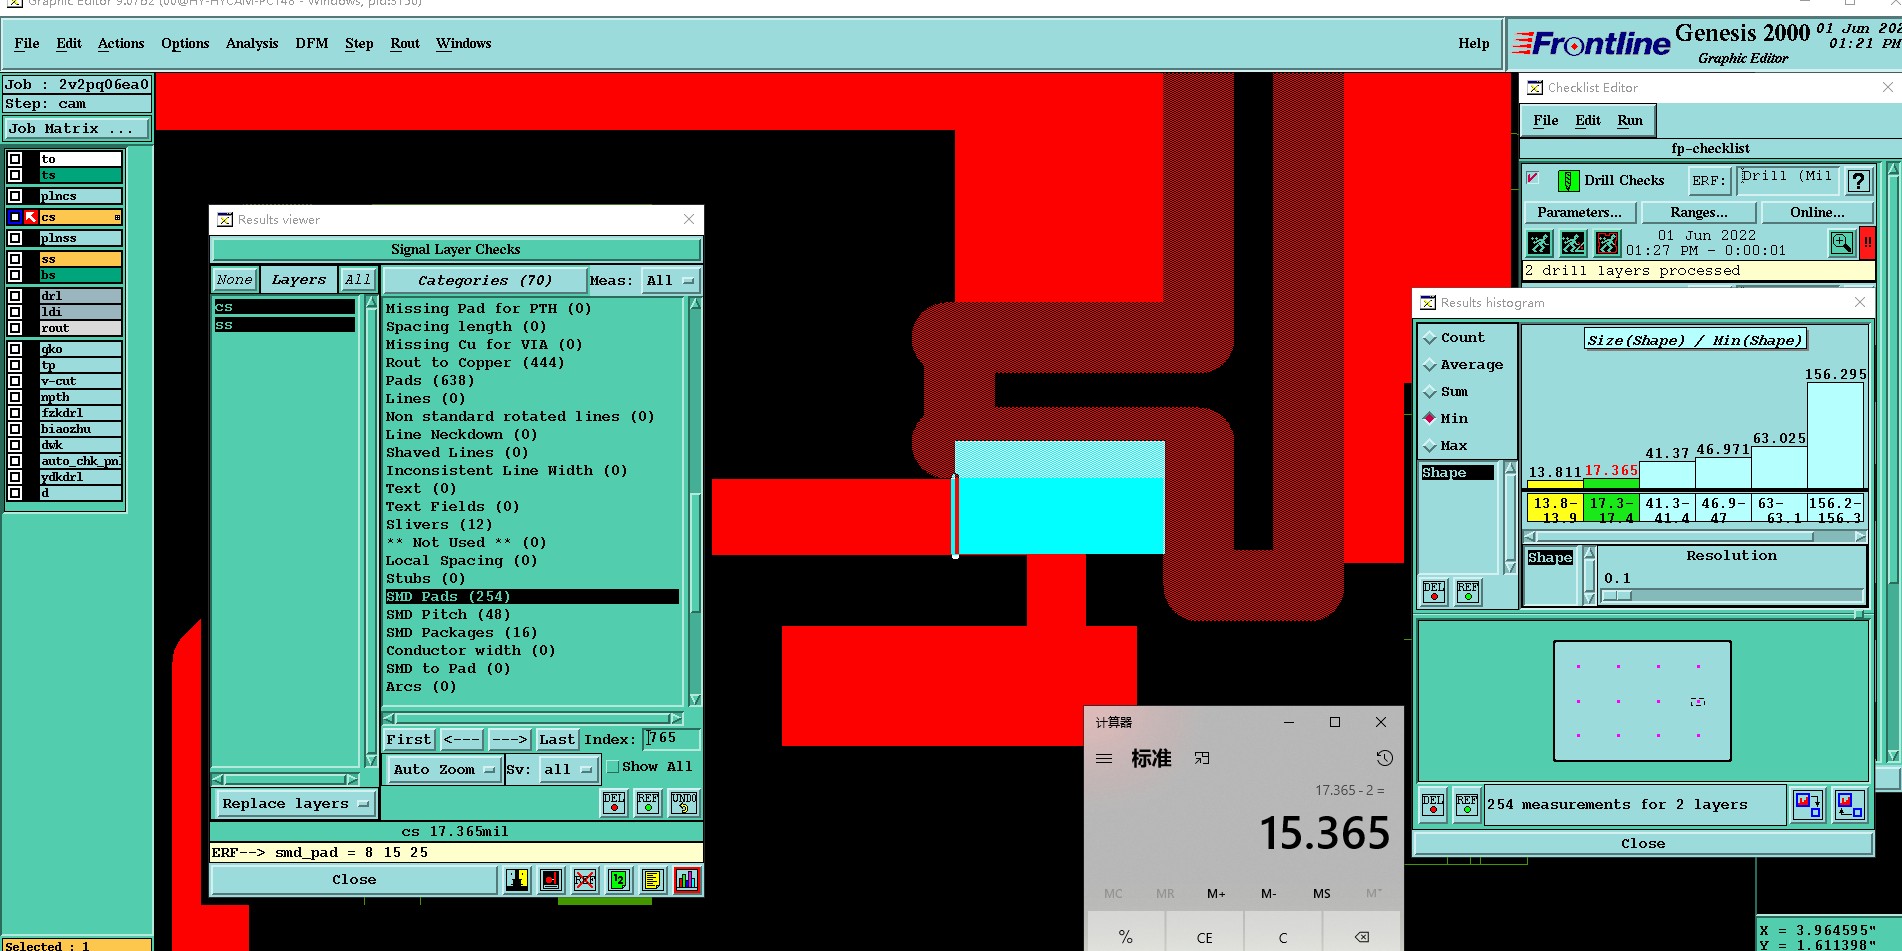1902x951 pixels.
Task: Open calculator hamburger navigation menu
Action: pyautogui.click(x=1104, y=758)
